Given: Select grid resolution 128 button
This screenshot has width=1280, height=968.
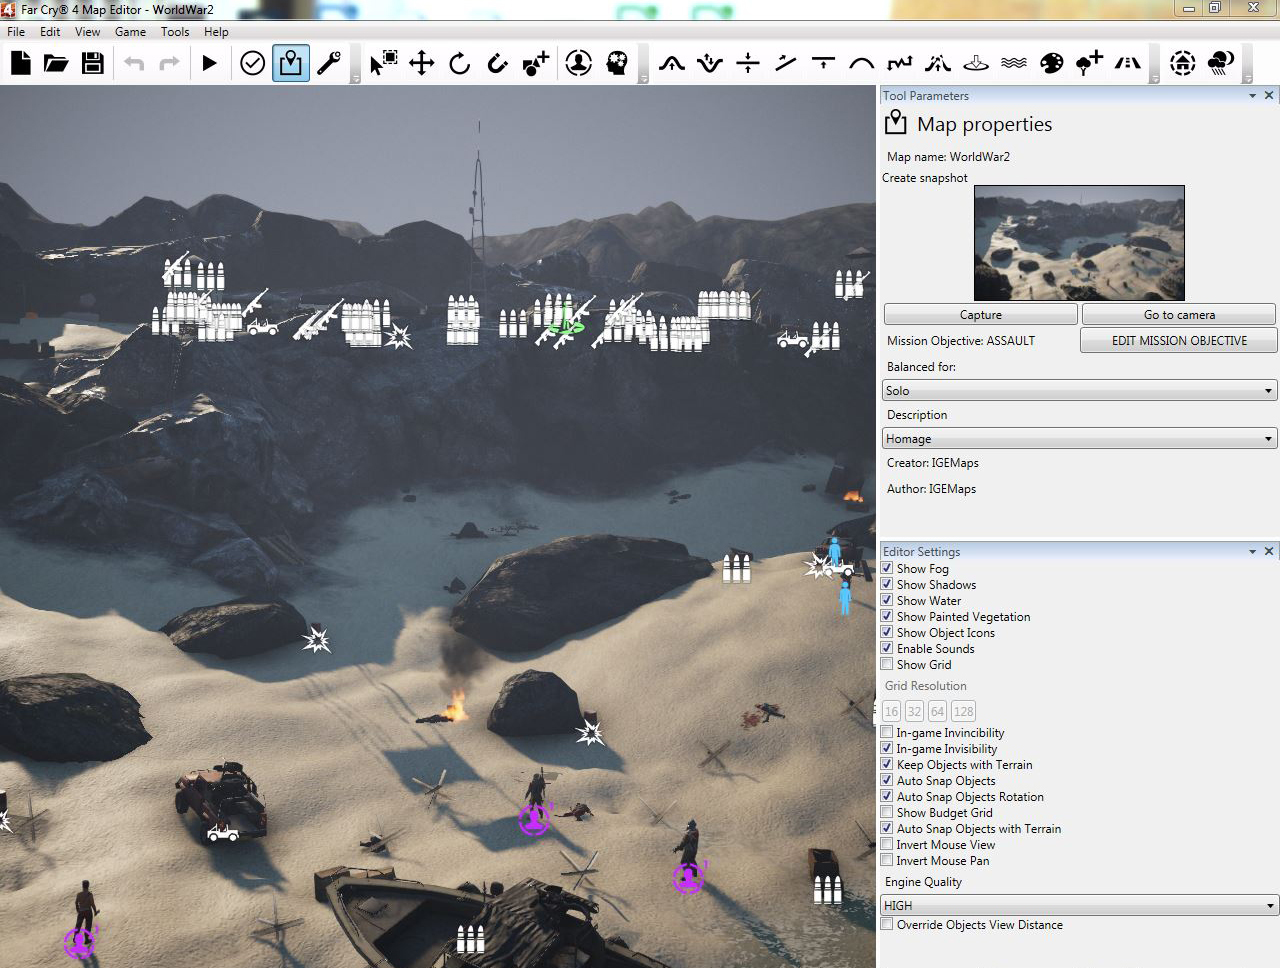Looking at the screenshot, I should pos(963,711).
